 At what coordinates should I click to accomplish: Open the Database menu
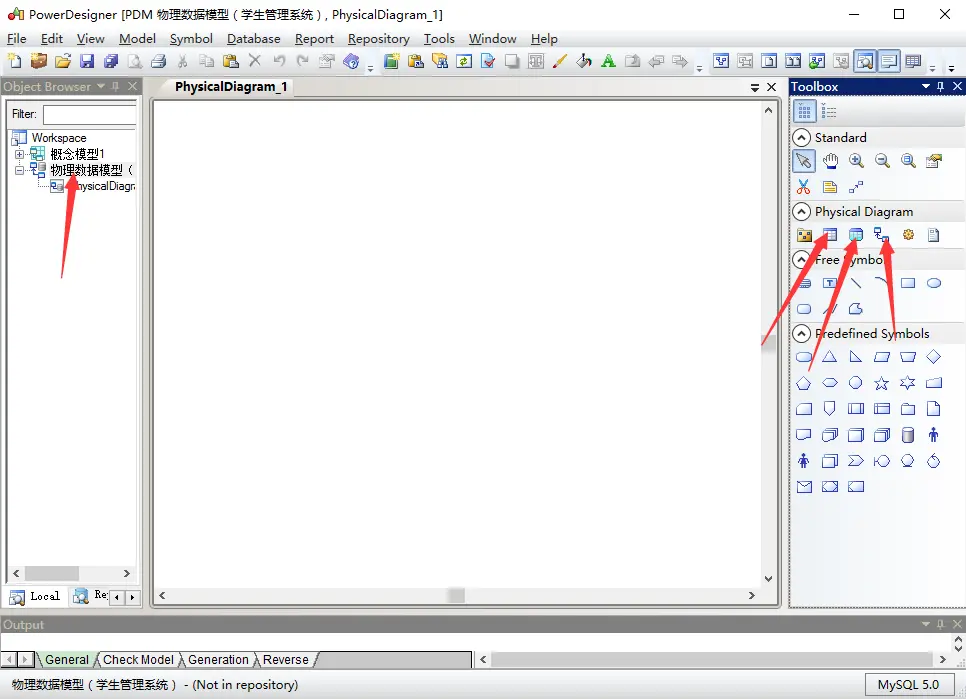coord(253,38)
